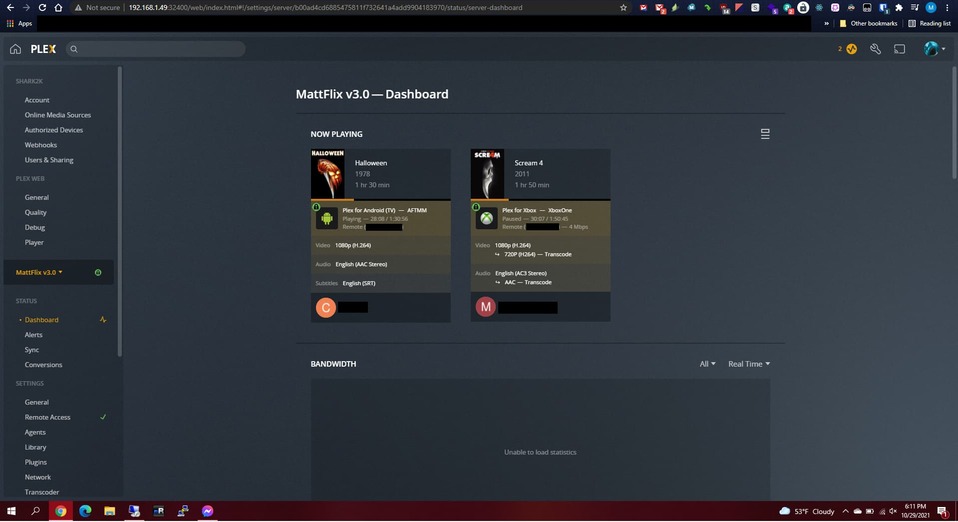
Task: Open Authorized Devices
Action: pos(54,130)
